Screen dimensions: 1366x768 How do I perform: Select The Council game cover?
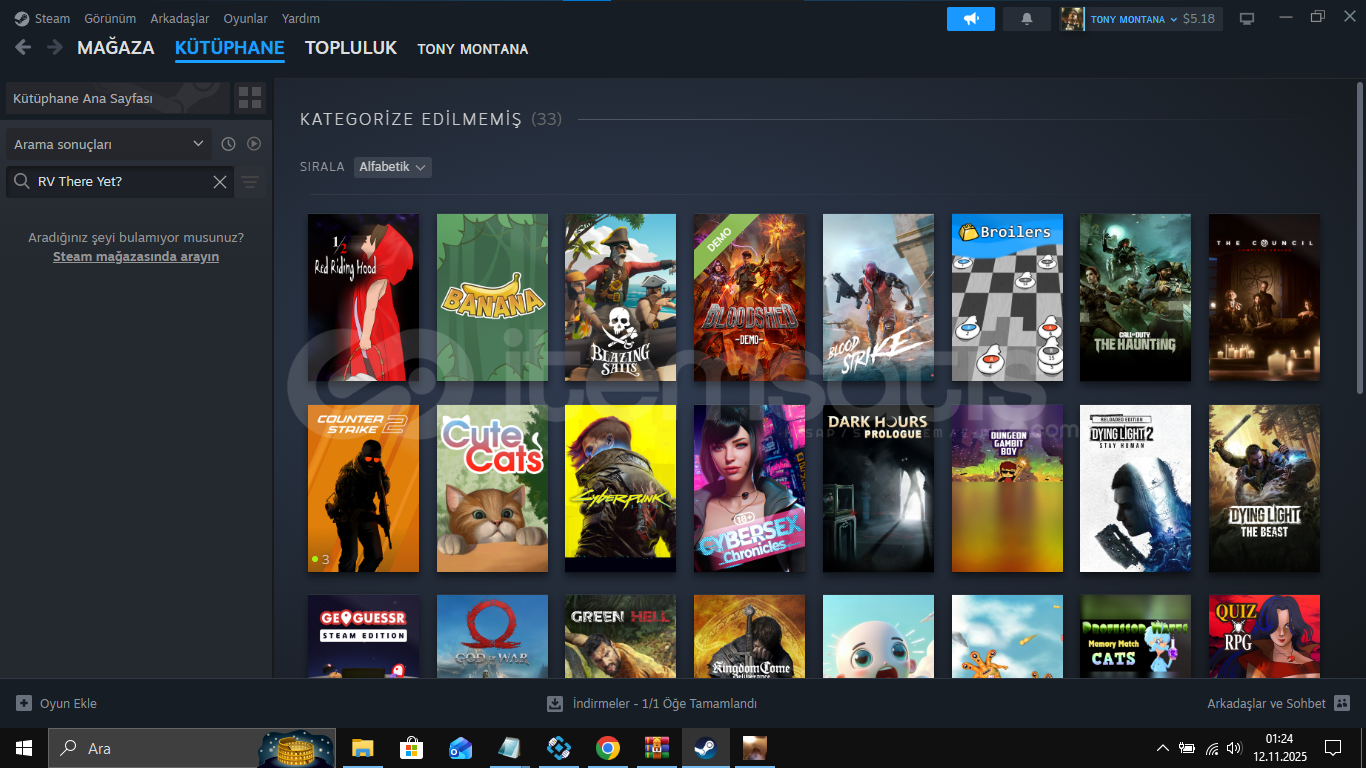pos(1264,297)
